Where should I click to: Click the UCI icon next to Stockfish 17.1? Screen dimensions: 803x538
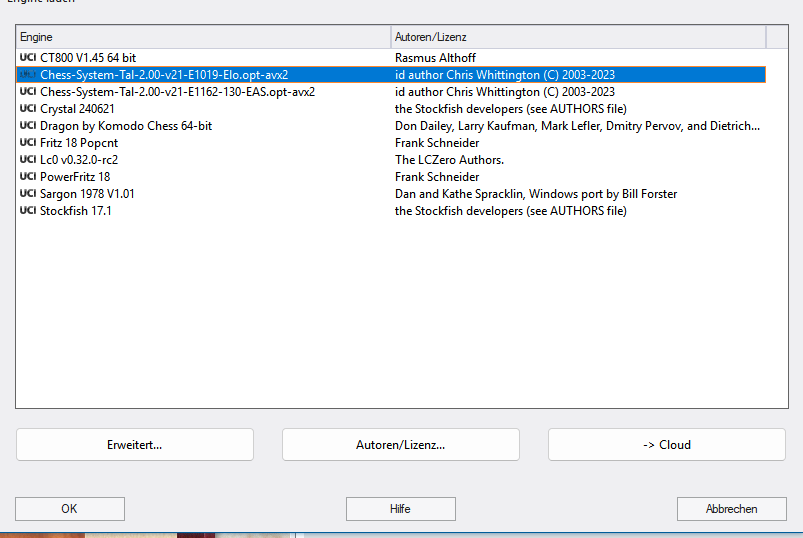(x=27, y=211)
